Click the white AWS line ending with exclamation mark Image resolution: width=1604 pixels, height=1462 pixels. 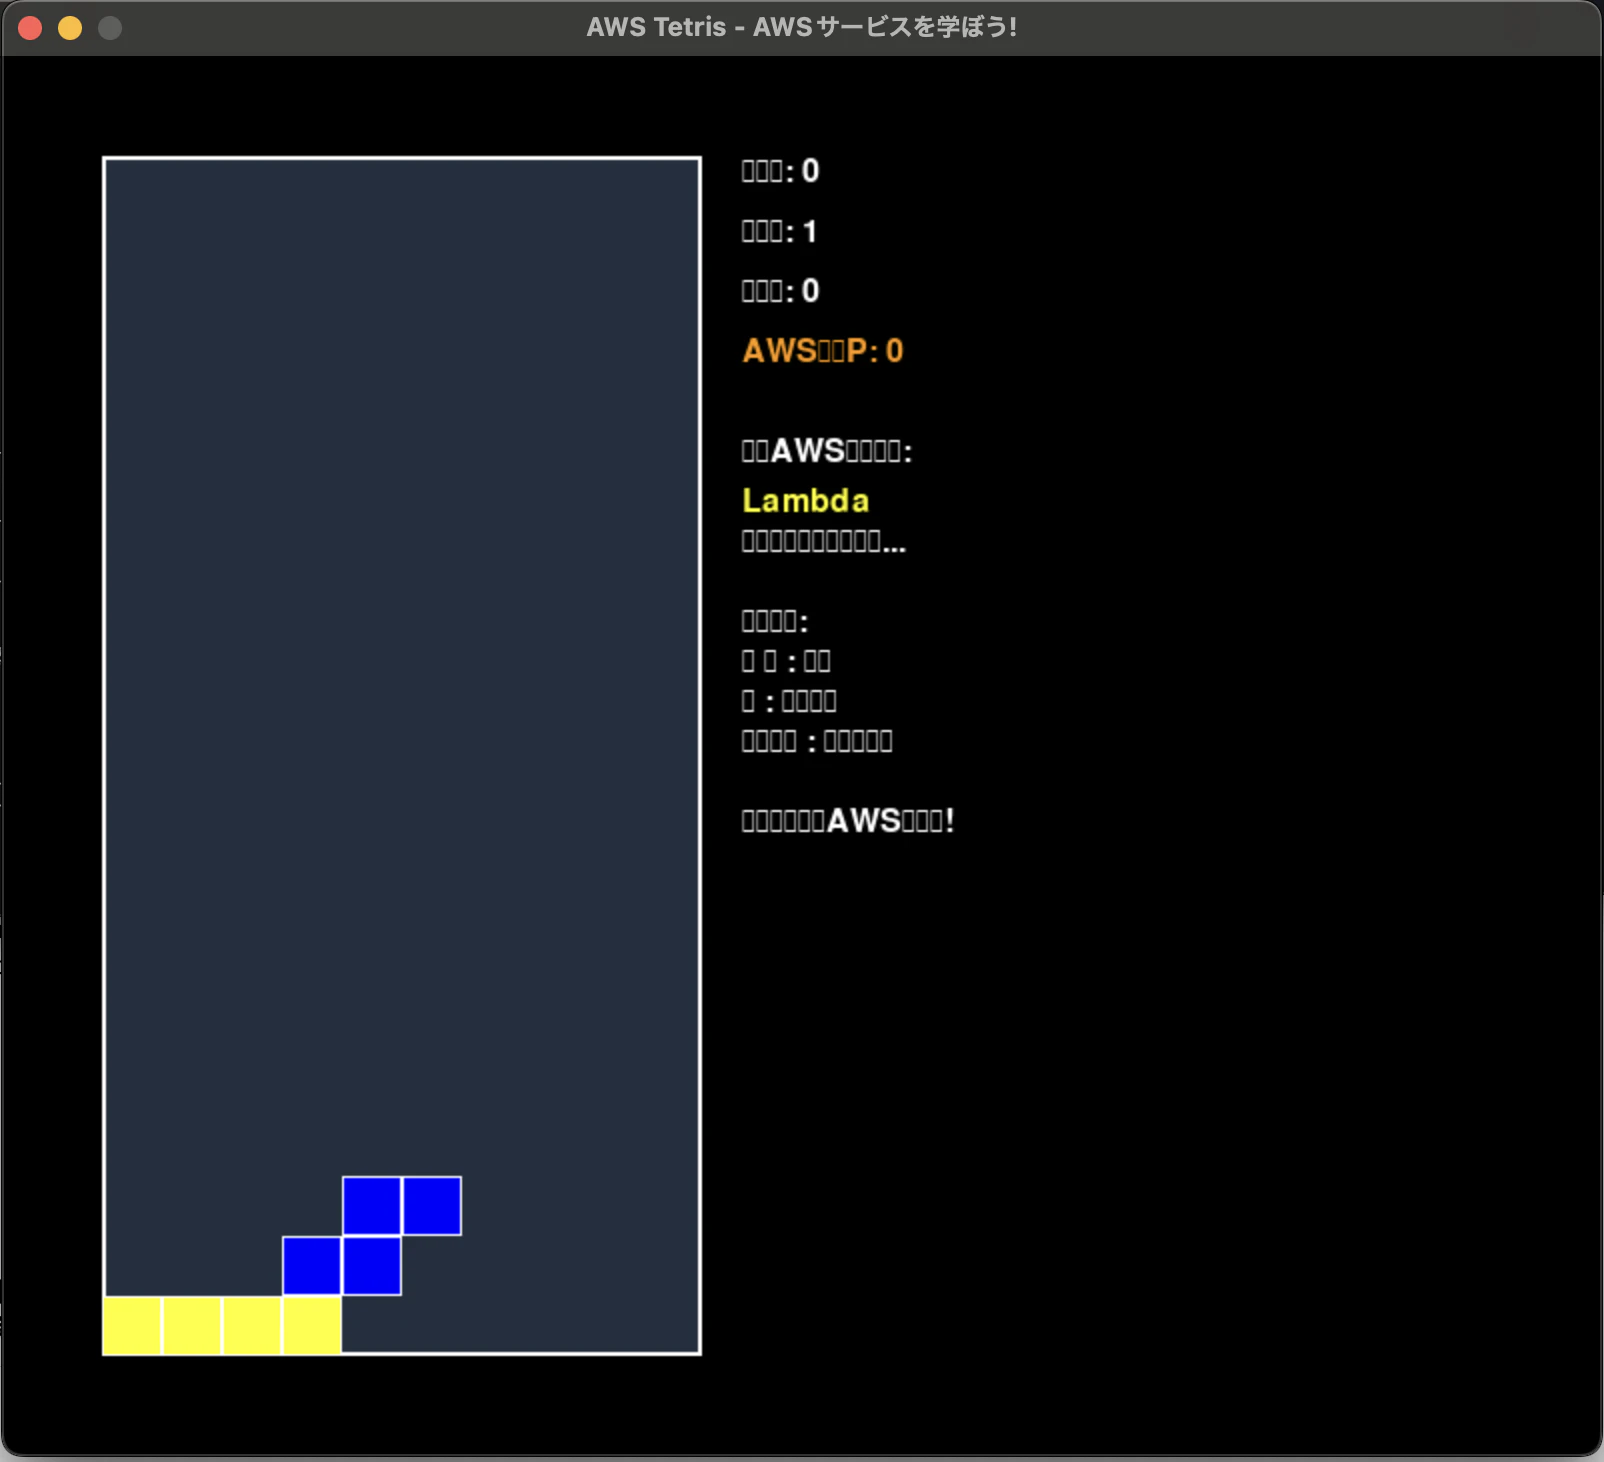[848, 821]
